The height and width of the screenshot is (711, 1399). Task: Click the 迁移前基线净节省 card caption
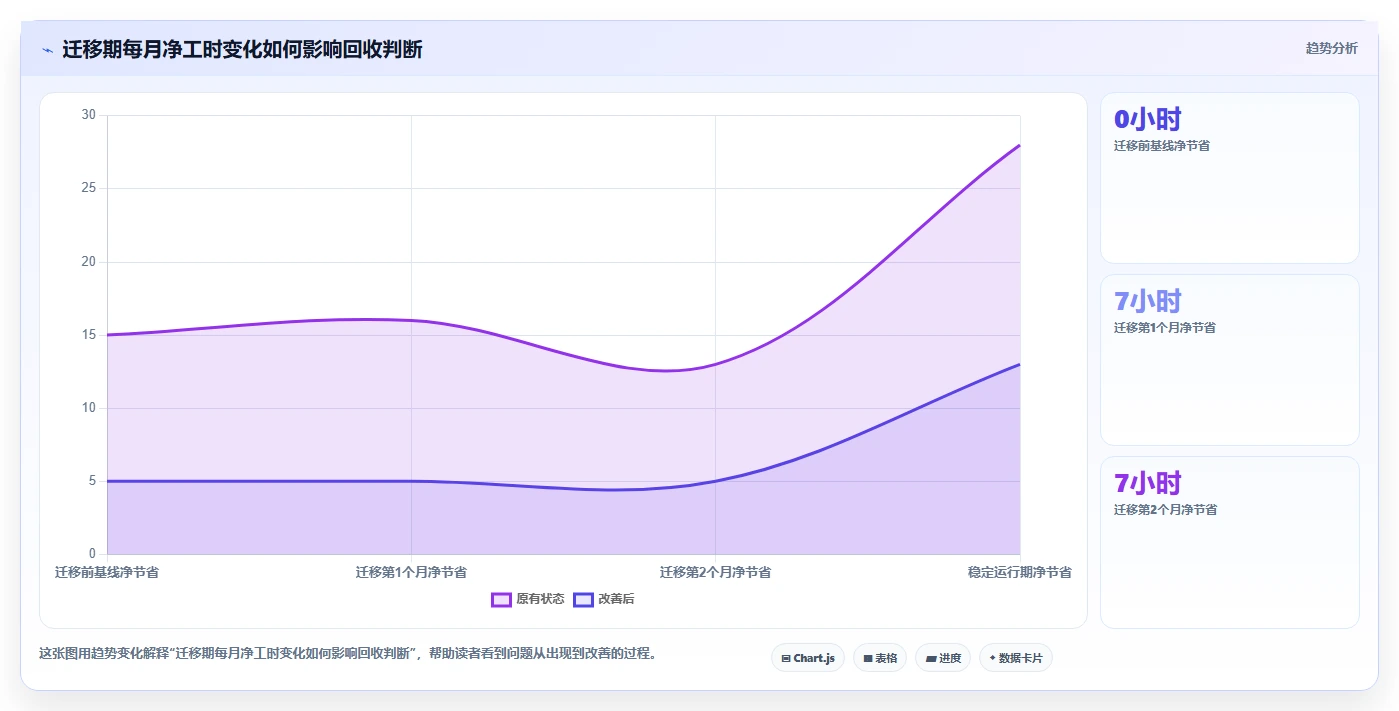[x=1162, y=146]
